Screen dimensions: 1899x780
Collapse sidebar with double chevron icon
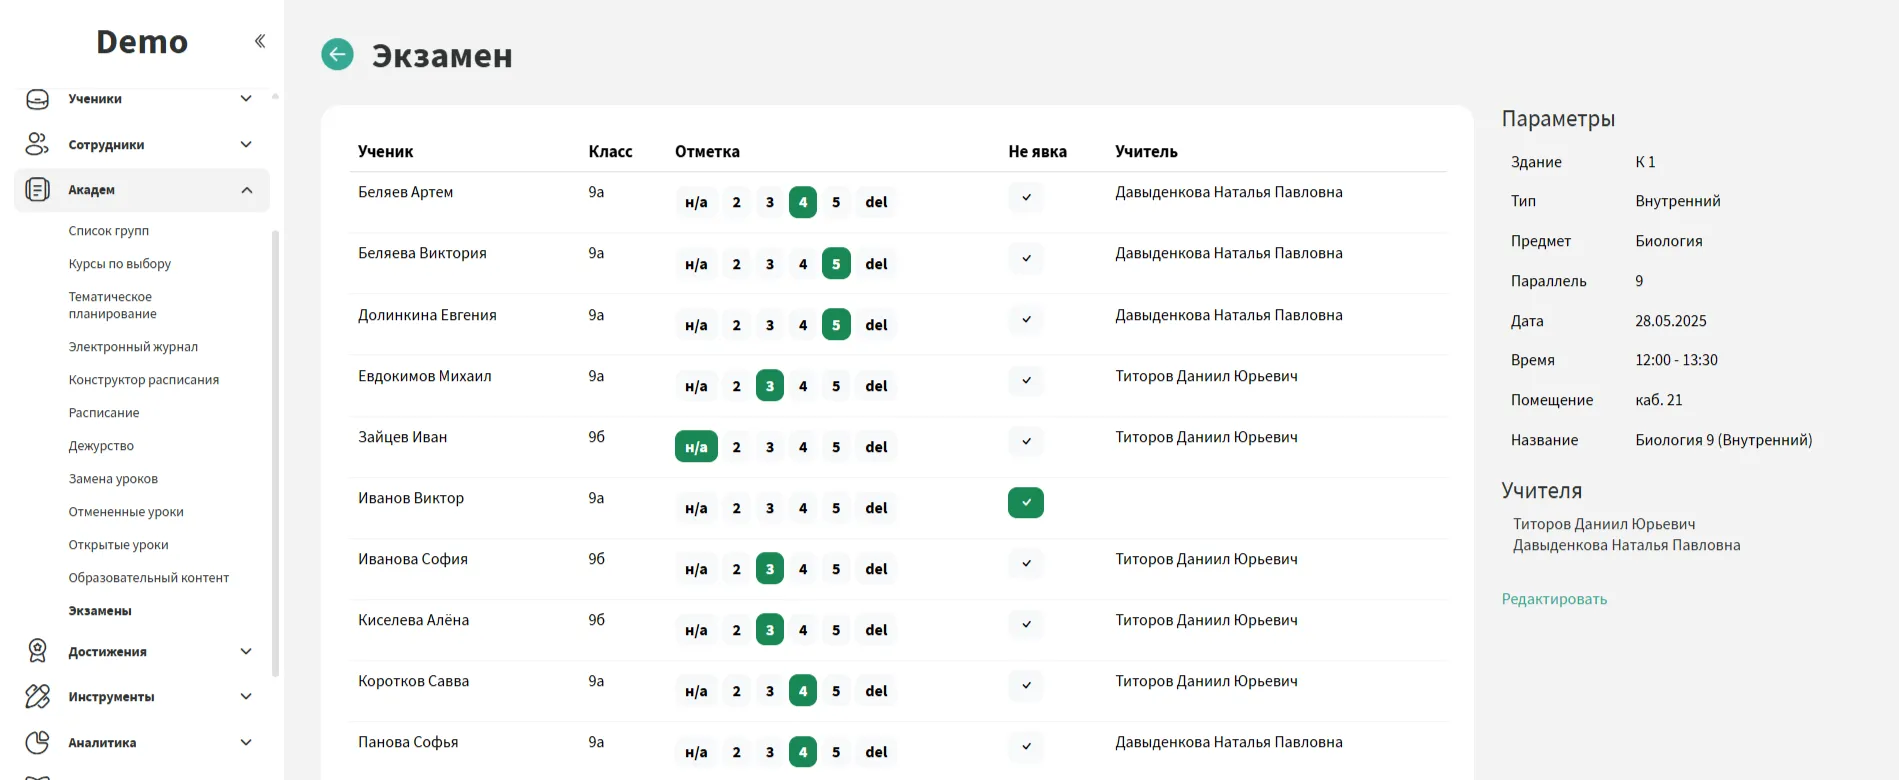click(x=260, y=41)
